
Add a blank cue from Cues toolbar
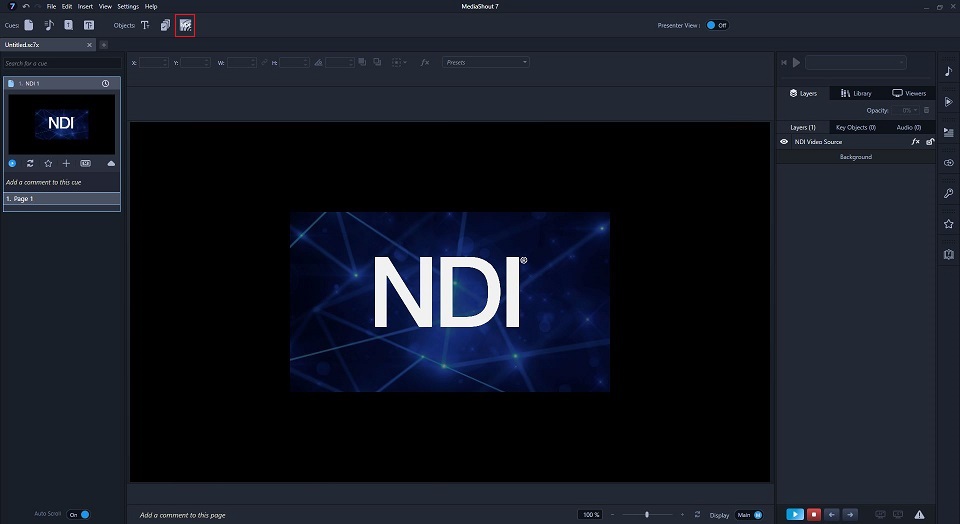[x=29, y=25]
